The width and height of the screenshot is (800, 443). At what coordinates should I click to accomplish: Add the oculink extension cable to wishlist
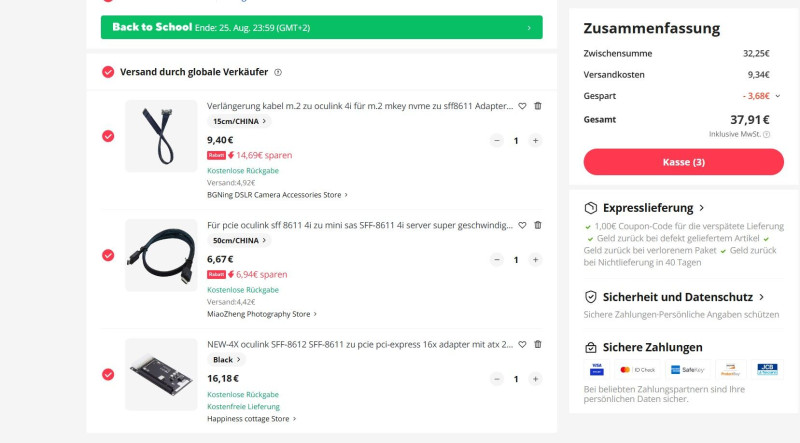tap(522, 105)
